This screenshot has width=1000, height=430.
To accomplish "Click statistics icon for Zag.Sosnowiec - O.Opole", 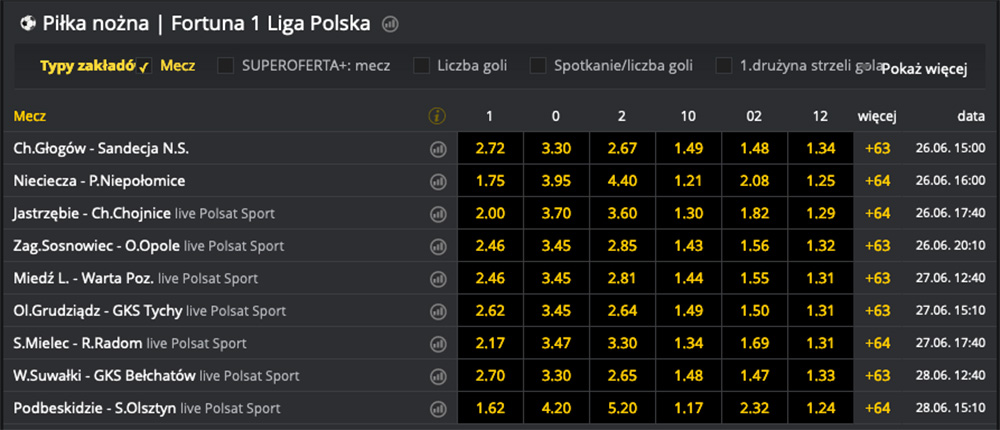I will tap(437, 246).
